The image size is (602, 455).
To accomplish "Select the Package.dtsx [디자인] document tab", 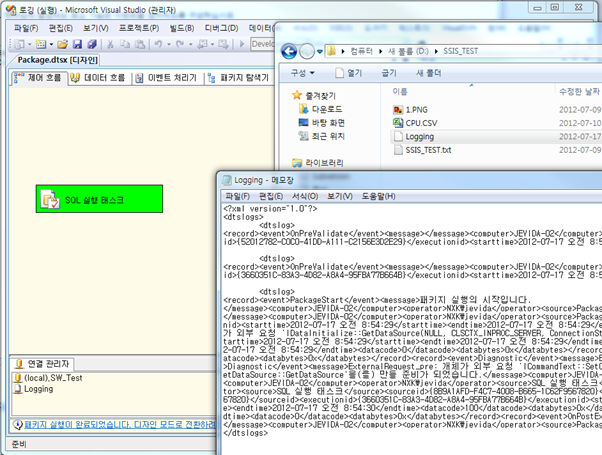I will 57,60.
